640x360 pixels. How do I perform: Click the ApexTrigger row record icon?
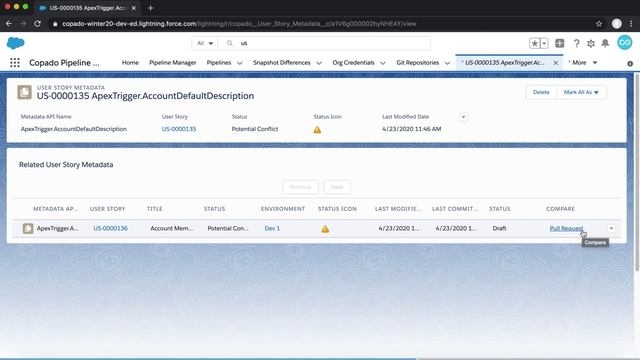coord(28,229)
